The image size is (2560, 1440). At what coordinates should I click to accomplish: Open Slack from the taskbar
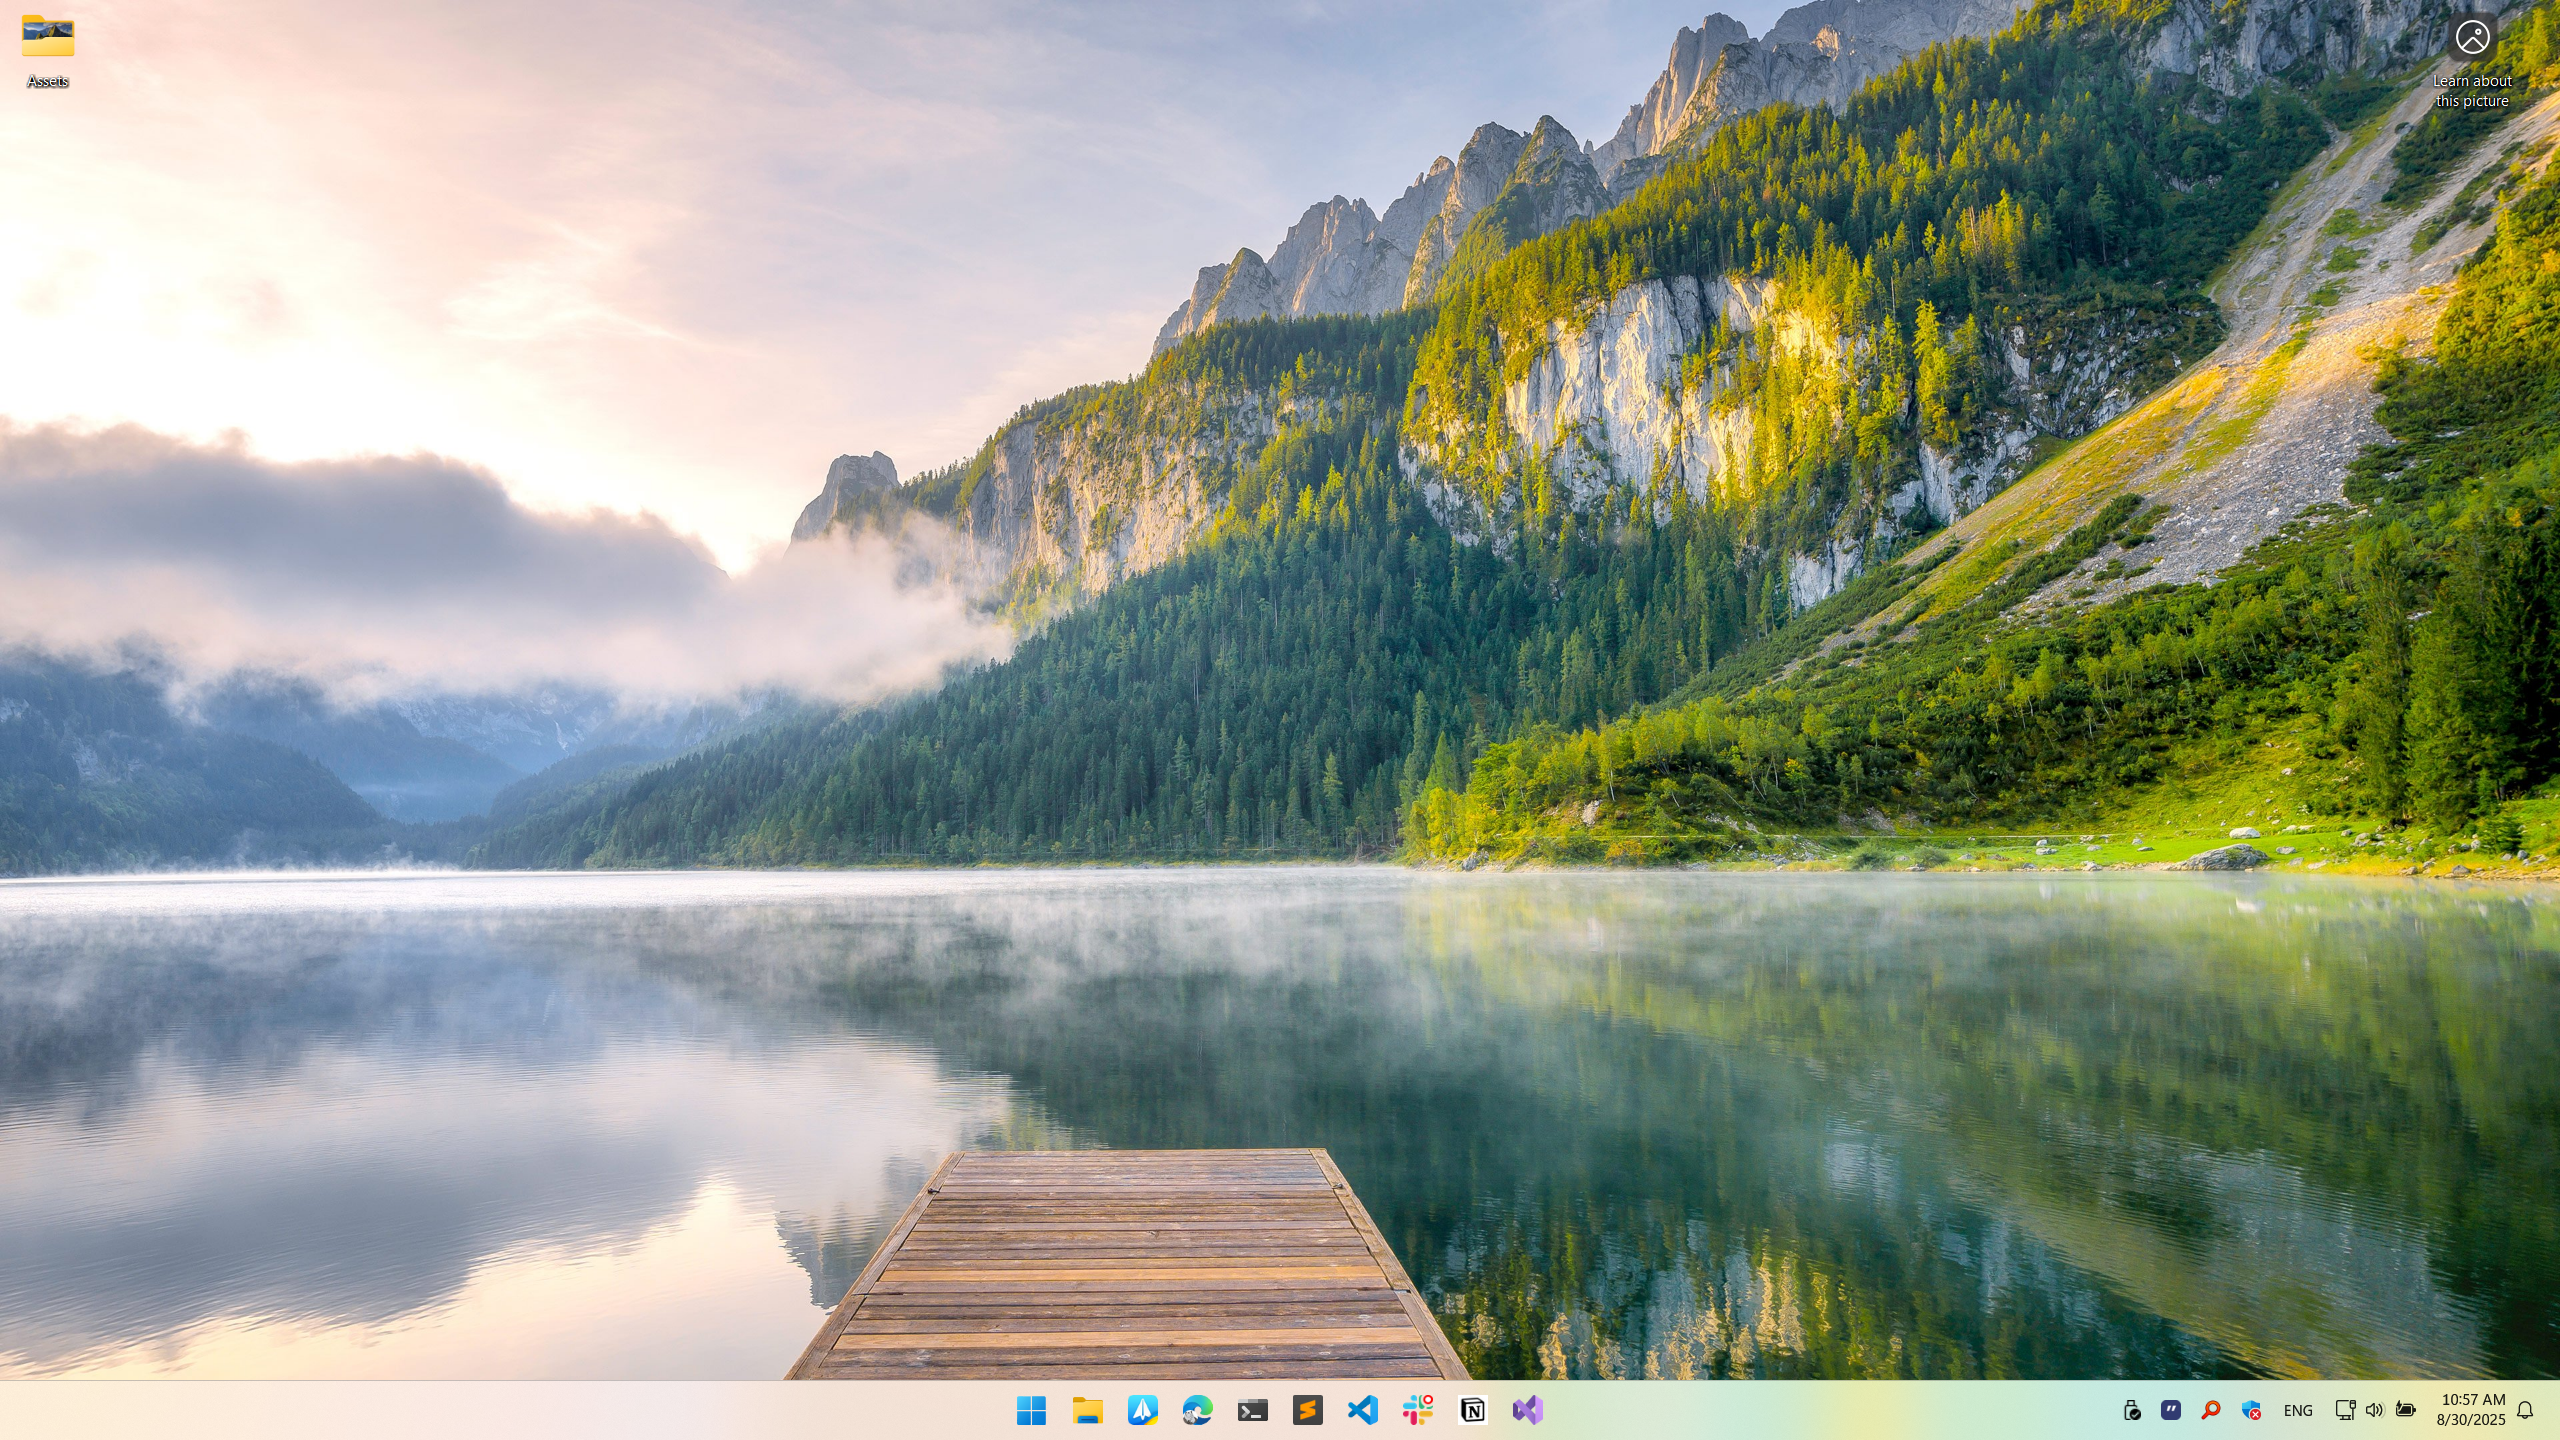click(x=1417, y=1410)
